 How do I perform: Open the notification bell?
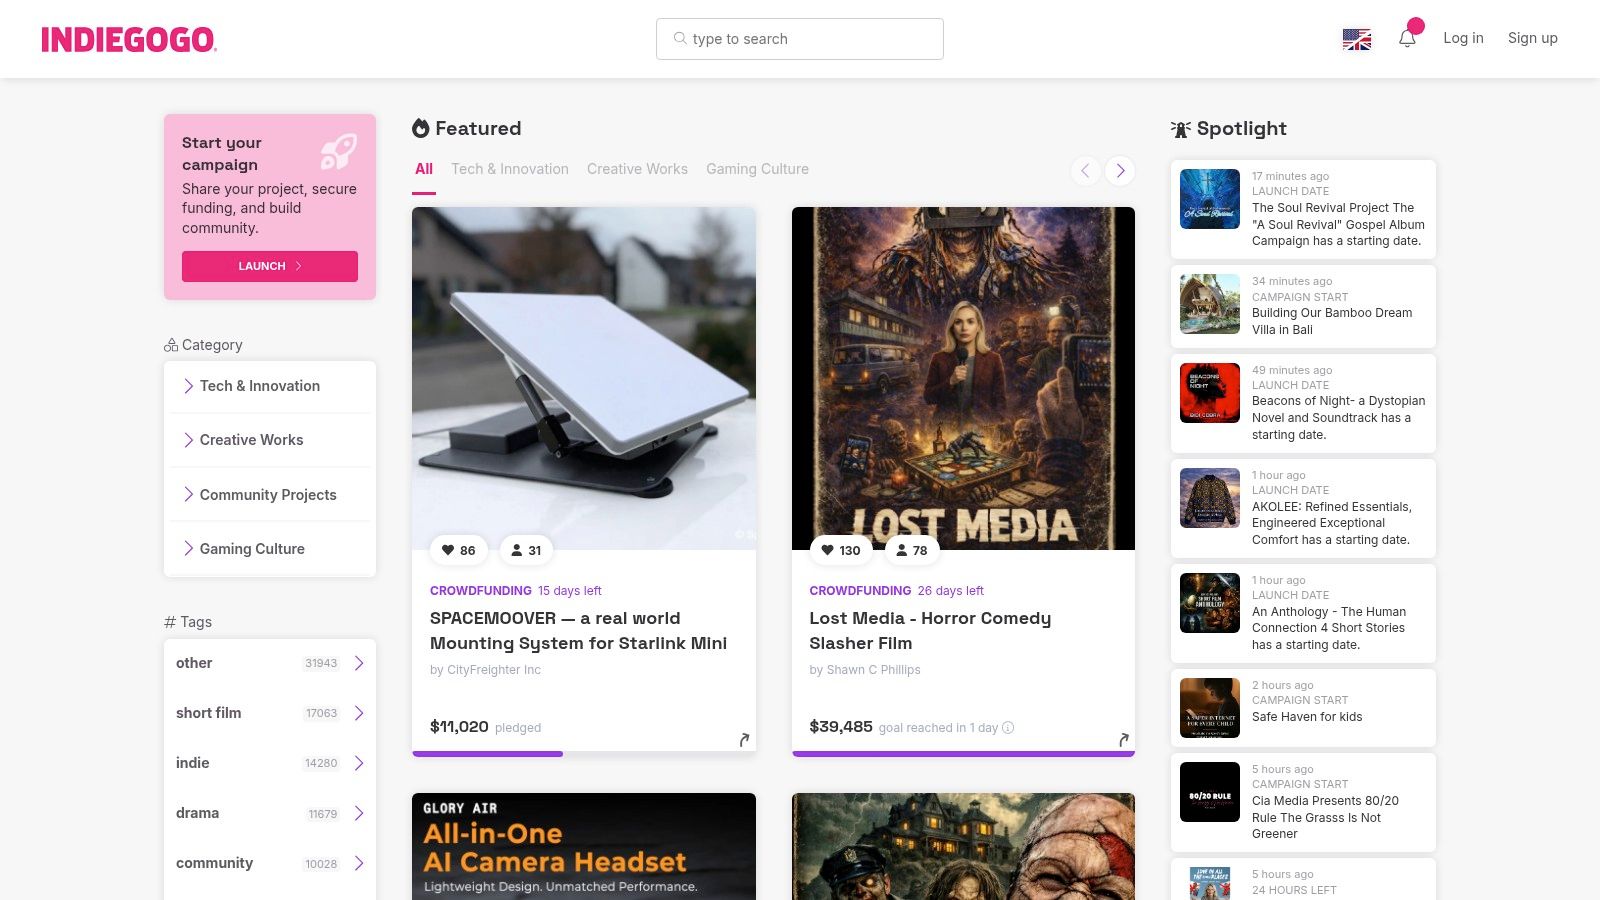[1407, 37]
